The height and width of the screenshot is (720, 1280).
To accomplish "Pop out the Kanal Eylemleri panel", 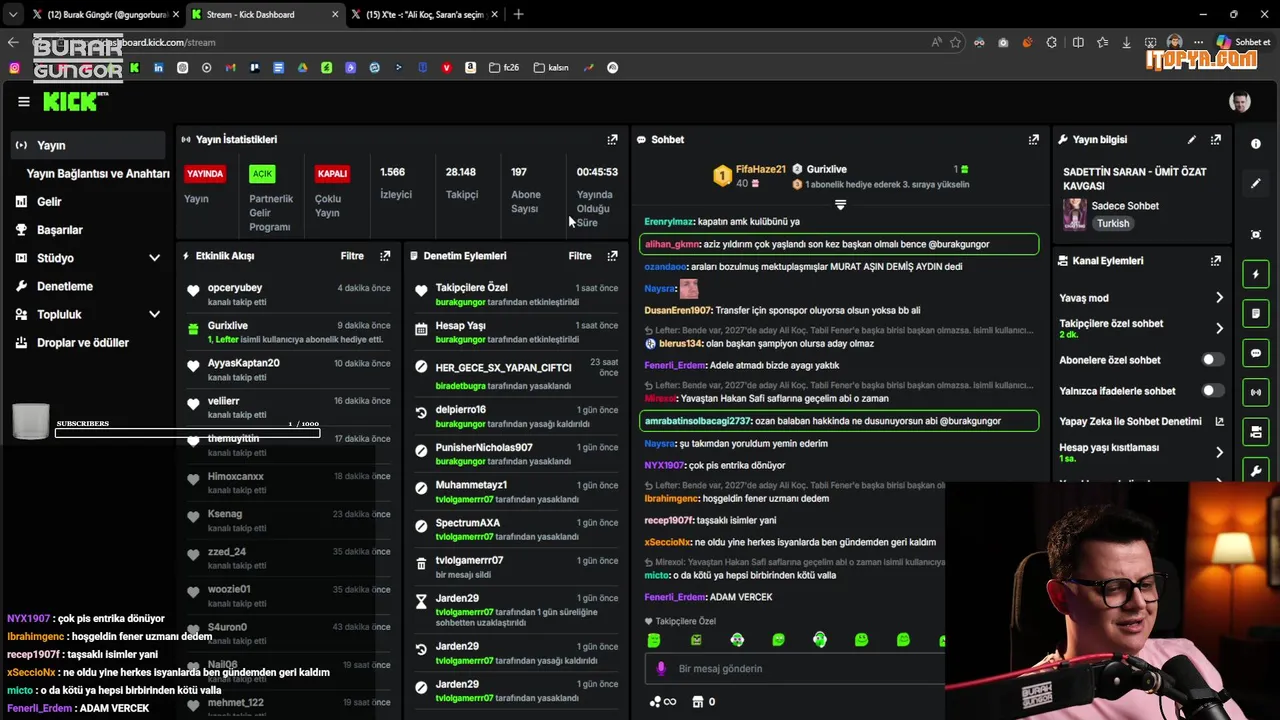I will [1215, 261].
